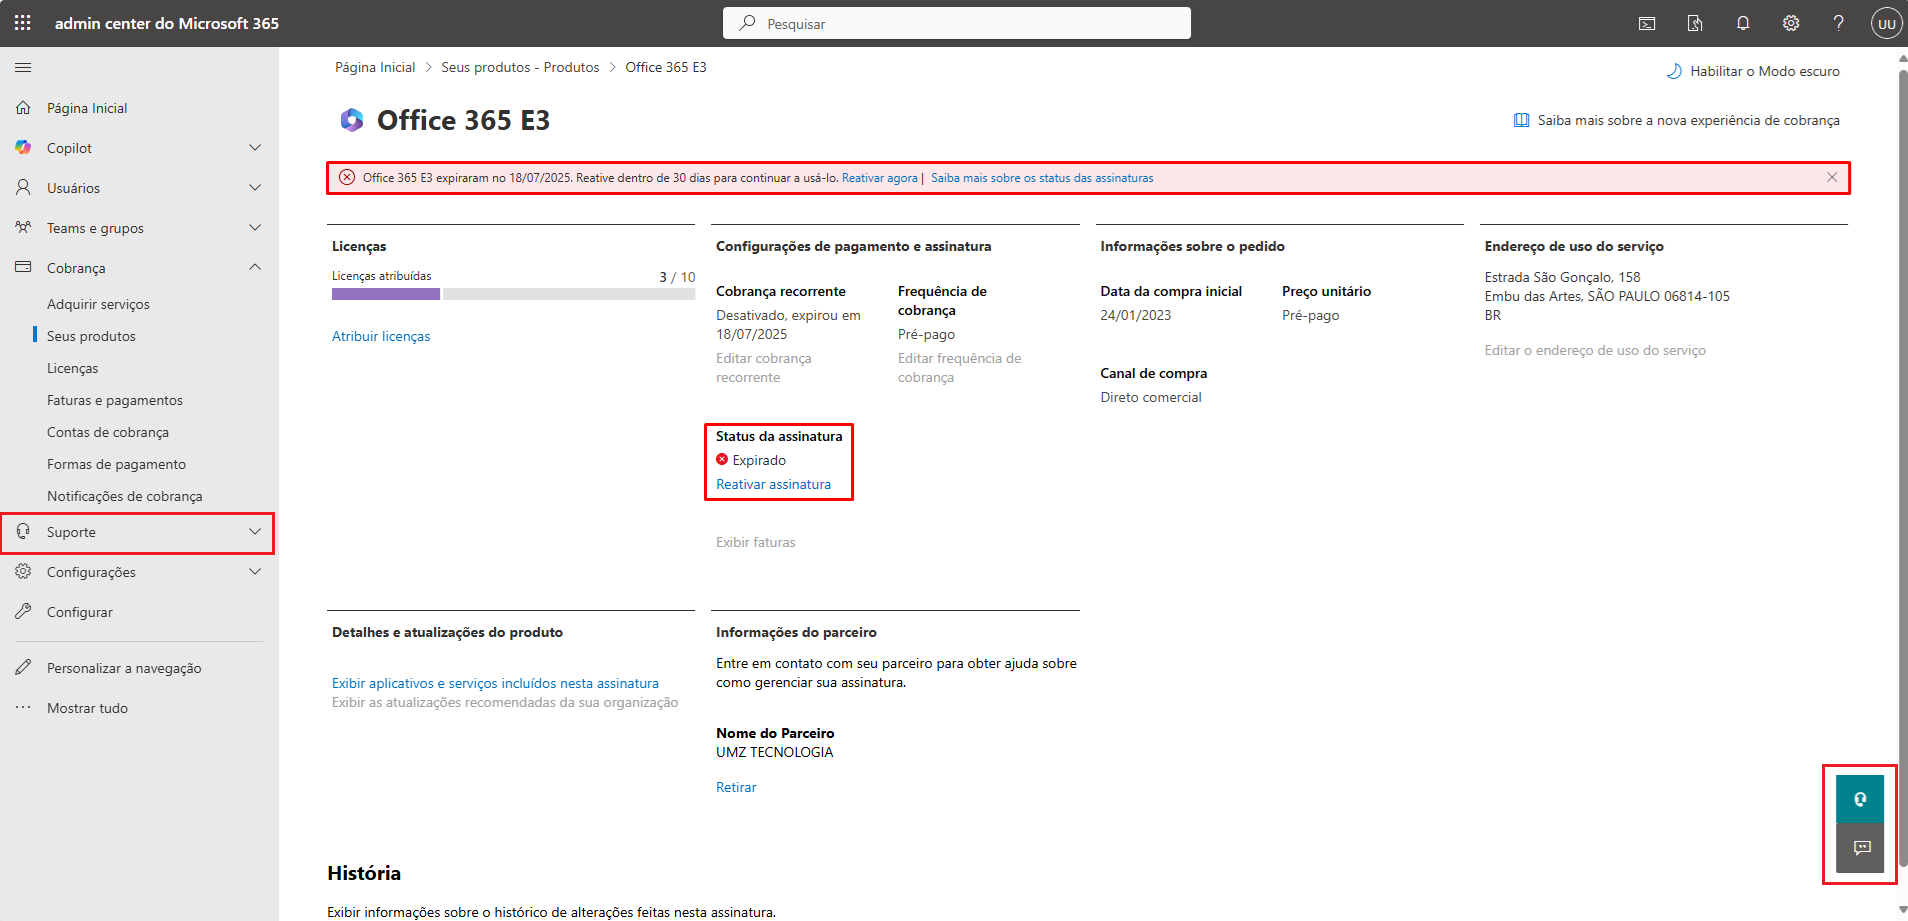Click the Usuários person icon
1908x921 pixels.
pyautogui.click(x=23, y=187)
